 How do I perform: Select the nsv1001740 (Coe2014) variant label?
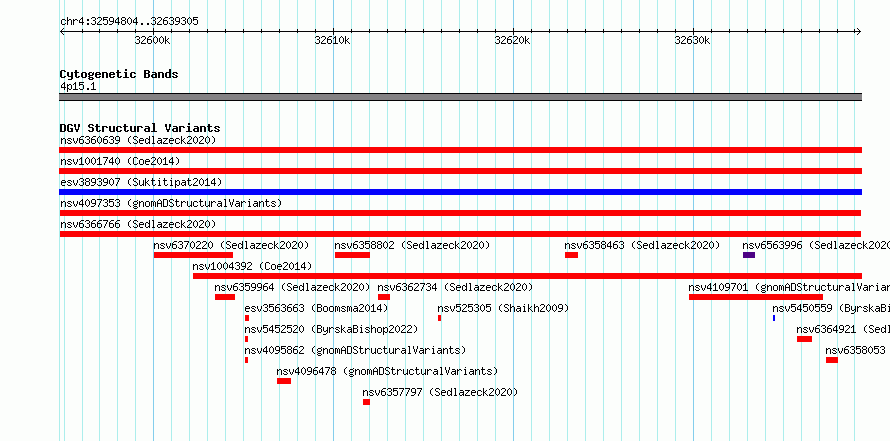point(120,161)
